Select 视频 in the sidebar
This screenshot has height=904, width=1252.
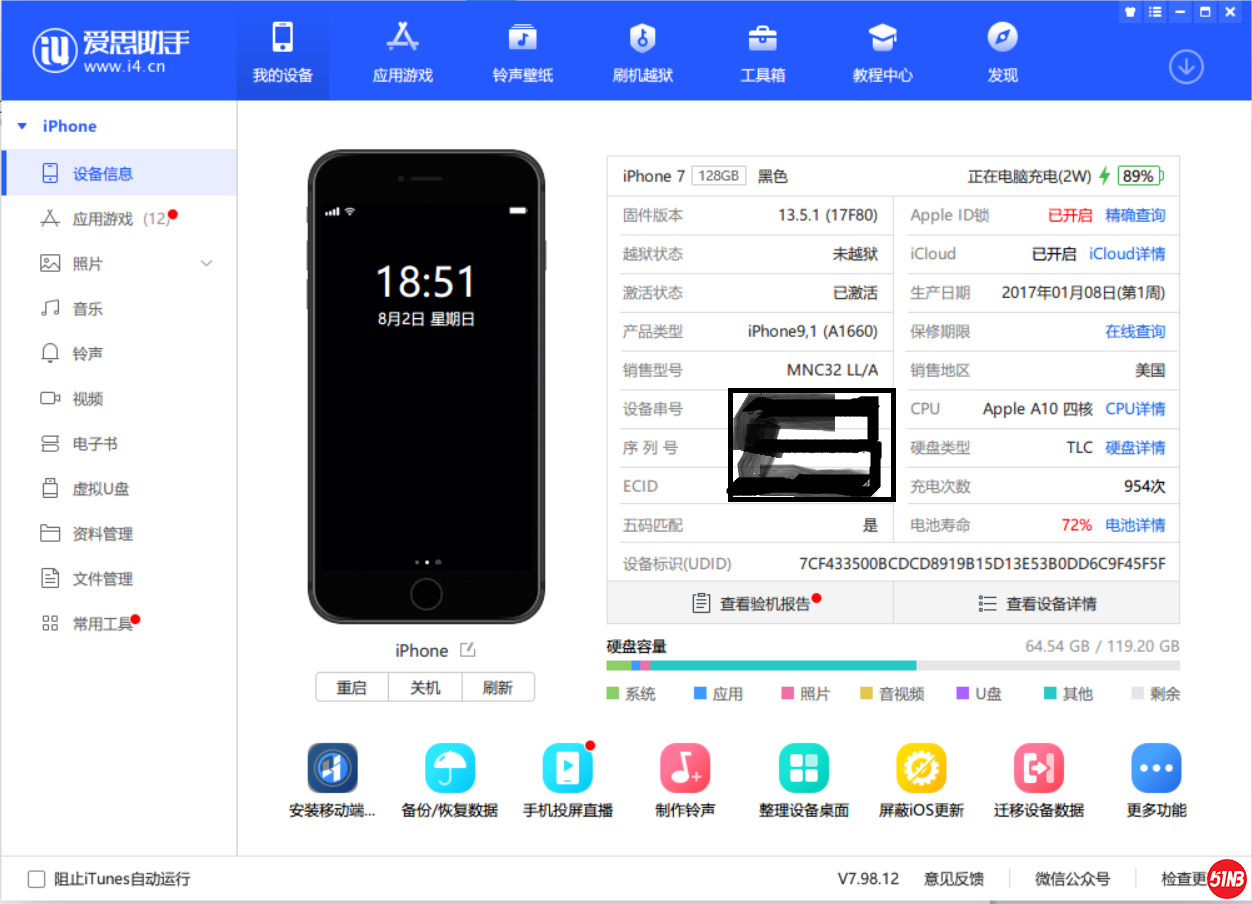[120, 398]
